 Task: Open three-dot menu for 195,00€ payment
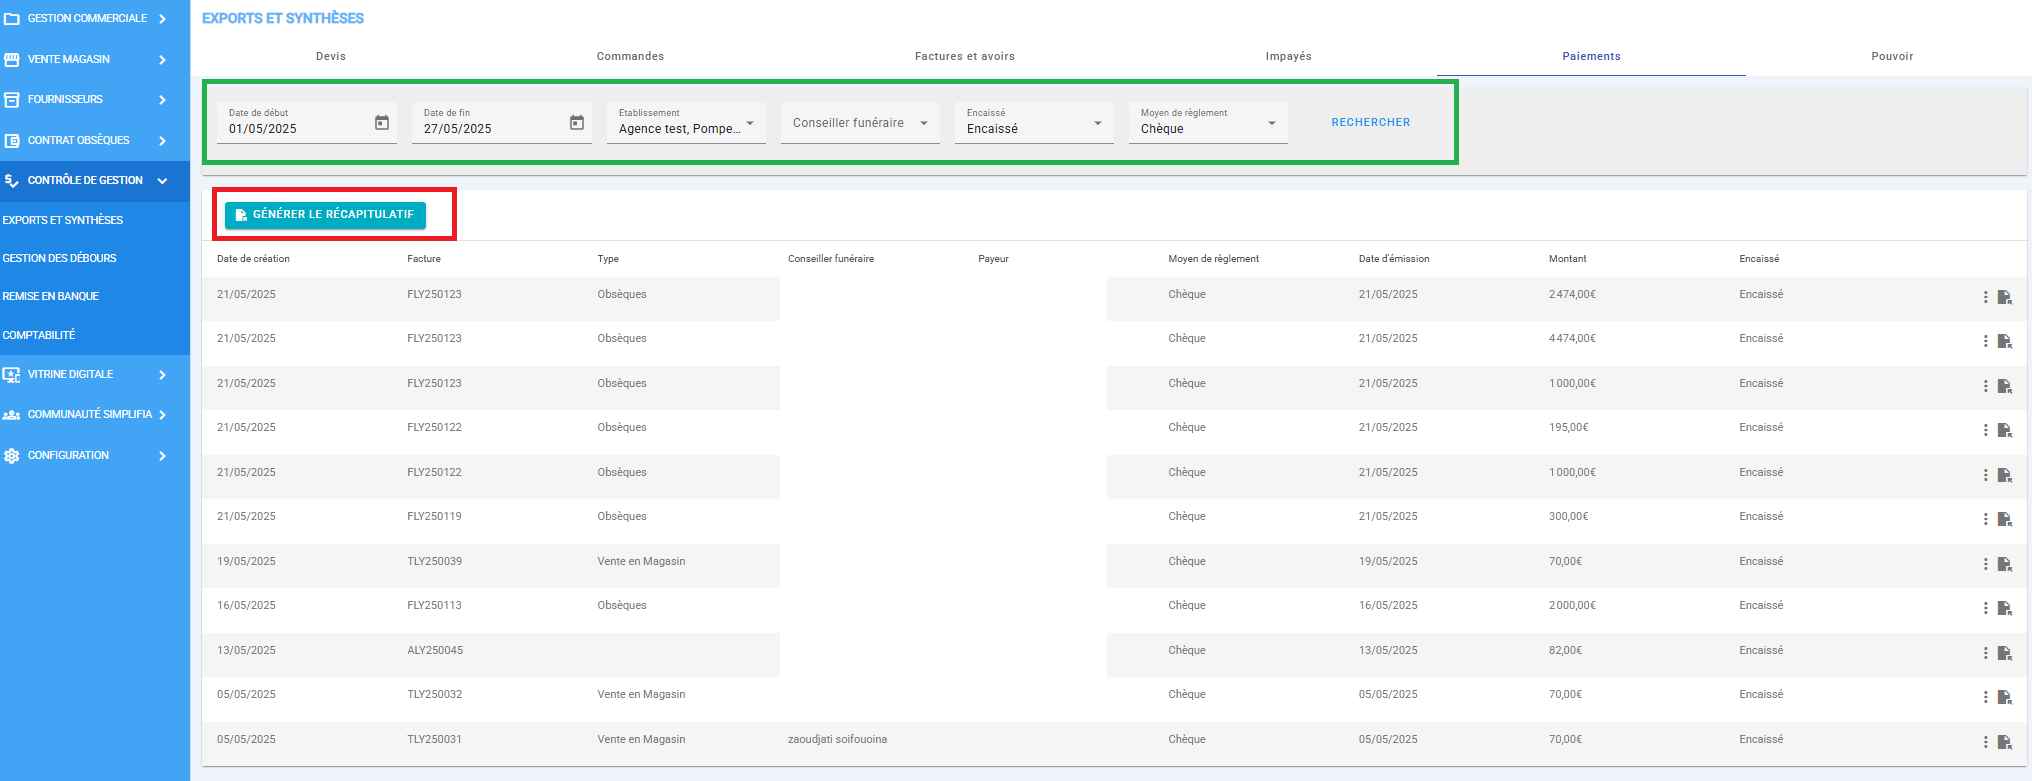tap(1985, 430)
